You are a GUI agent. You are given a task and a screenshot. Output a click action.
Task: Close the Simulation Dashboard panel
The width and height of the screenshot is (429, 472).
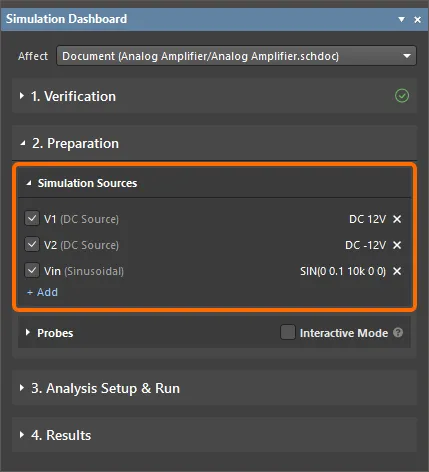coord(417,20)
